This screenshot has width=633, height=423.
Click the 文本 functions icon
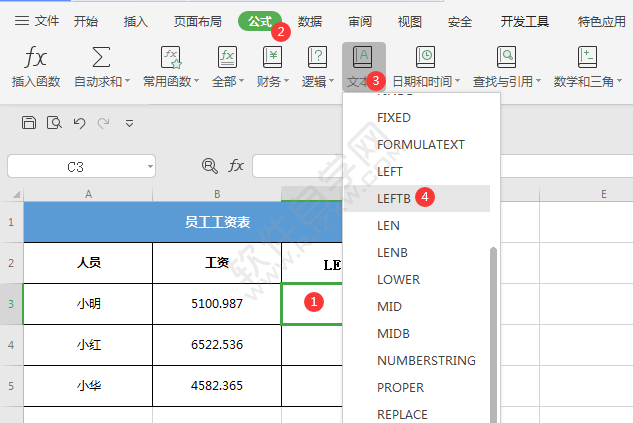(363, 57)
